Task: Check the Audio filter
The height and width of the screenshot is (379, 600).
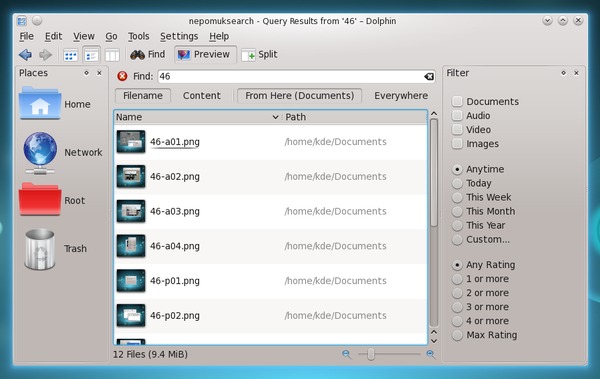Action: point(457,116)
